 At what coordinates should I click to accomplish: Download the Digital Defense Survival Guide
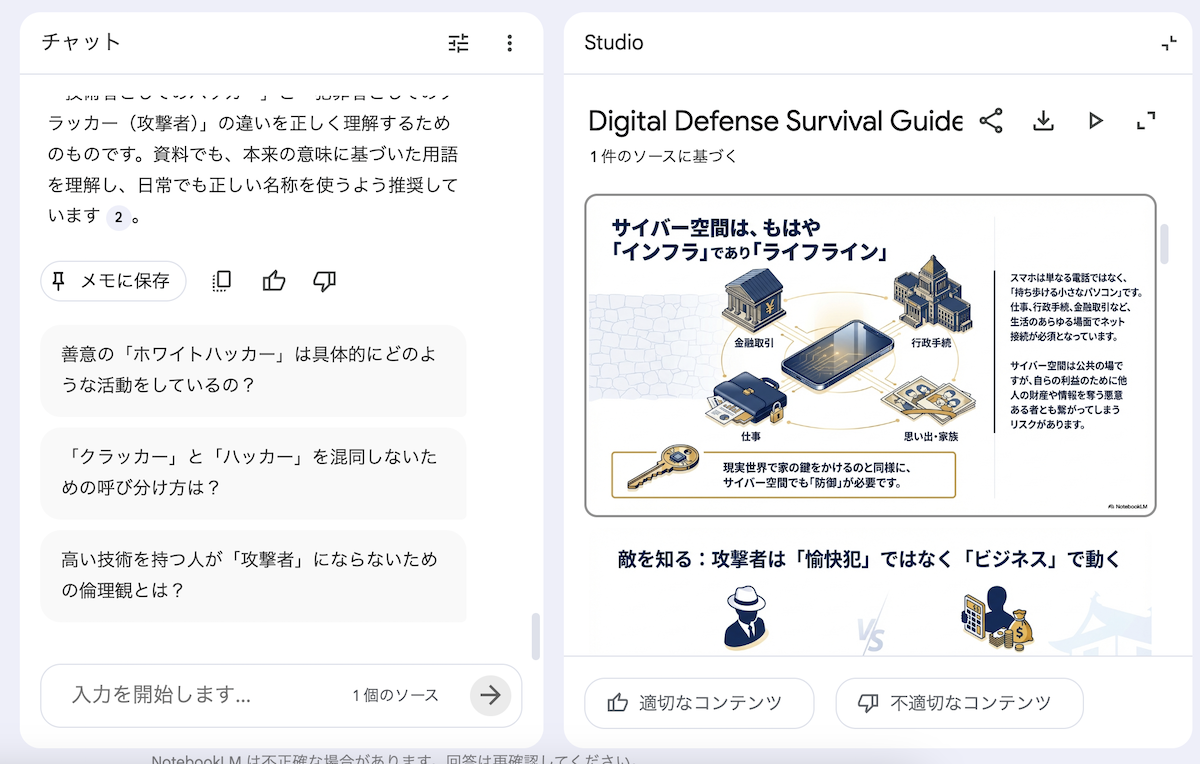1043,121
